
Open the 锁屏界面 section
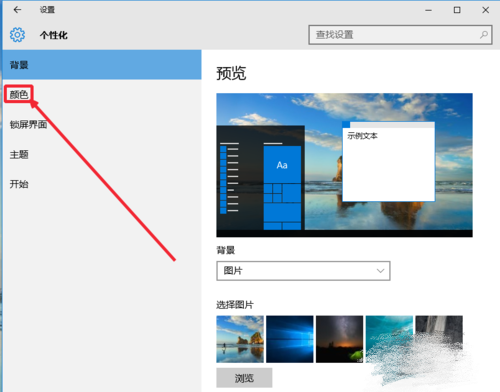(x=28, y=125)
